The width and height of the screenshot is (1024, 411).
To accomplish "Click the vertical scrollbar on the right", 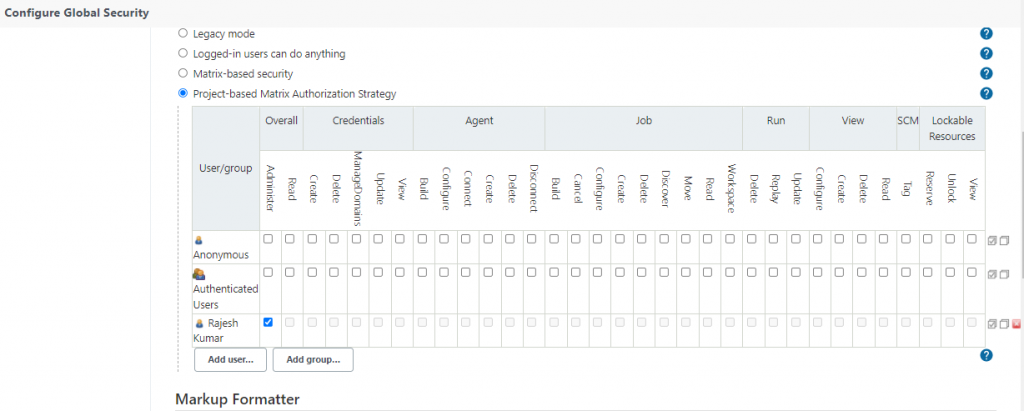I will (1020, 200).
